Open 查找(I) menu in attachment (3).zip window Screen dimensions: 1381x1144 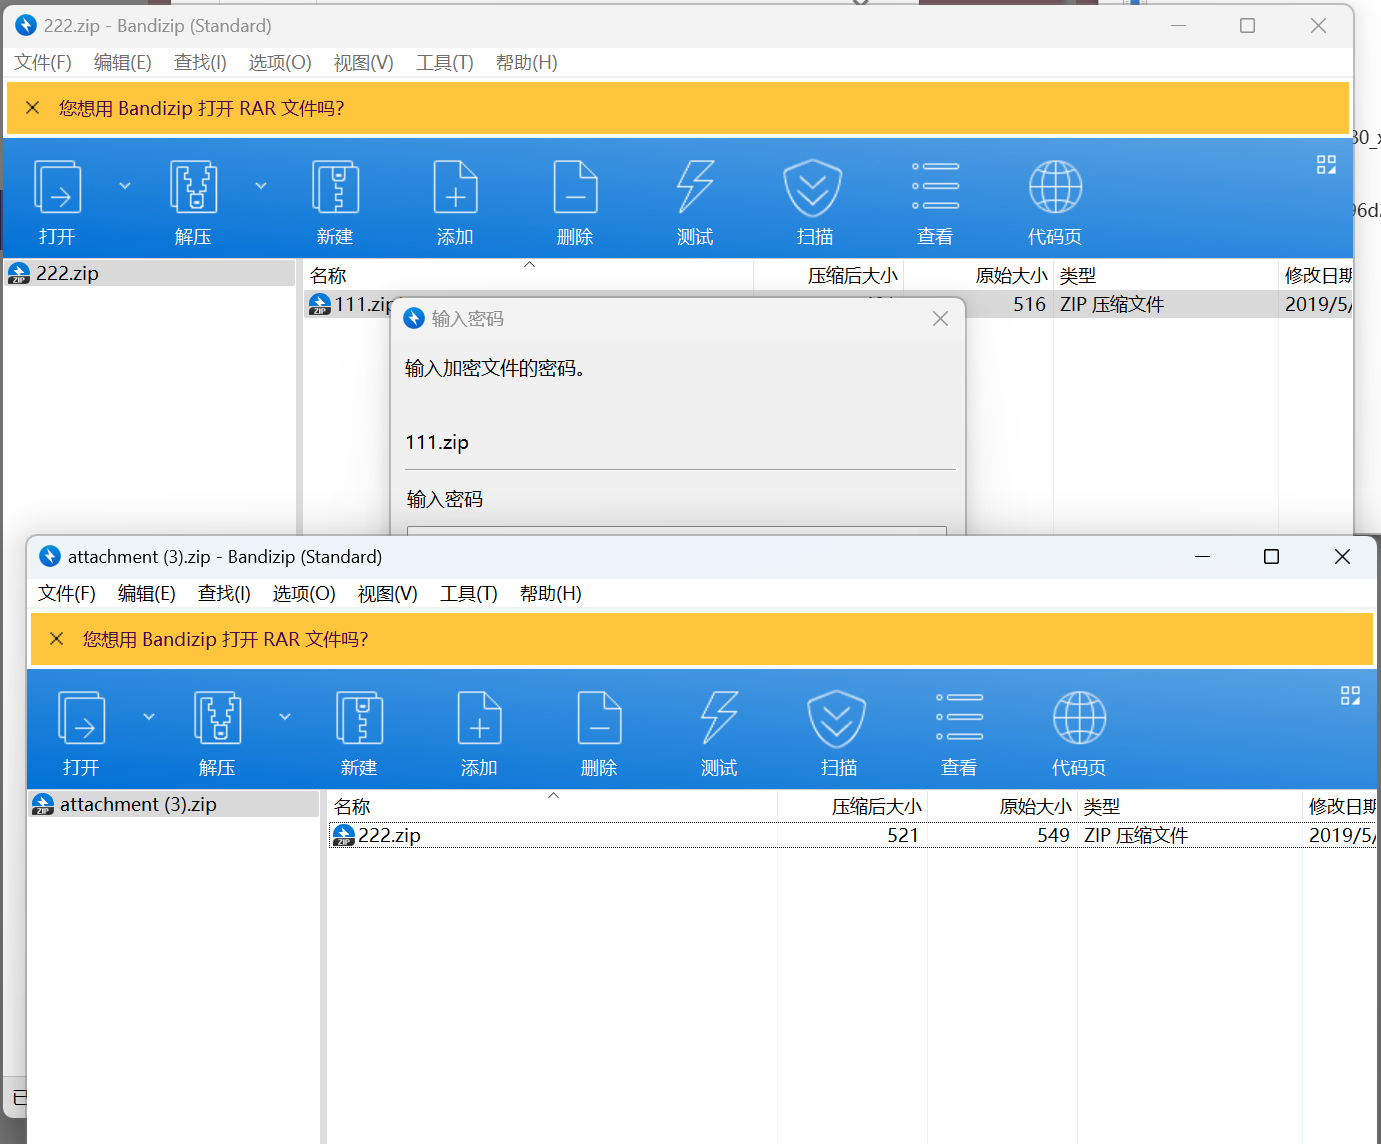coord(224,594)
